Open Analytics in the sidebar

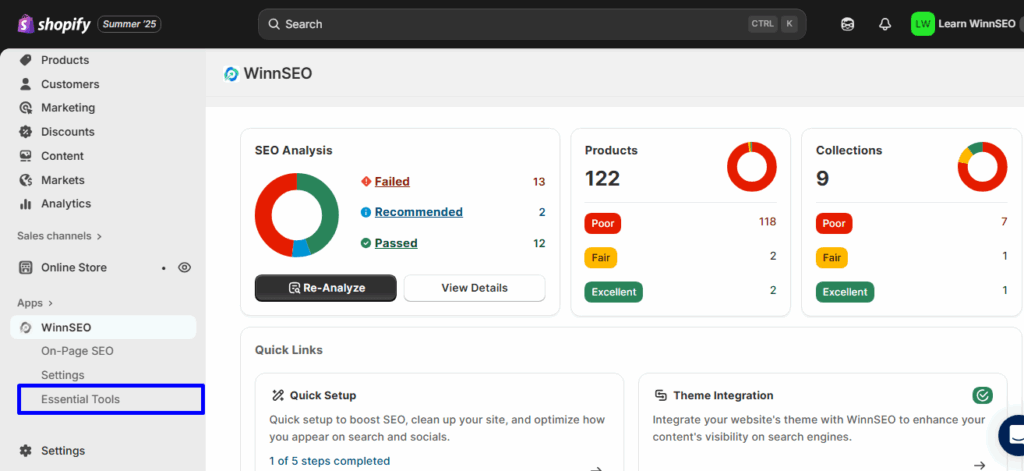(66, 204)
